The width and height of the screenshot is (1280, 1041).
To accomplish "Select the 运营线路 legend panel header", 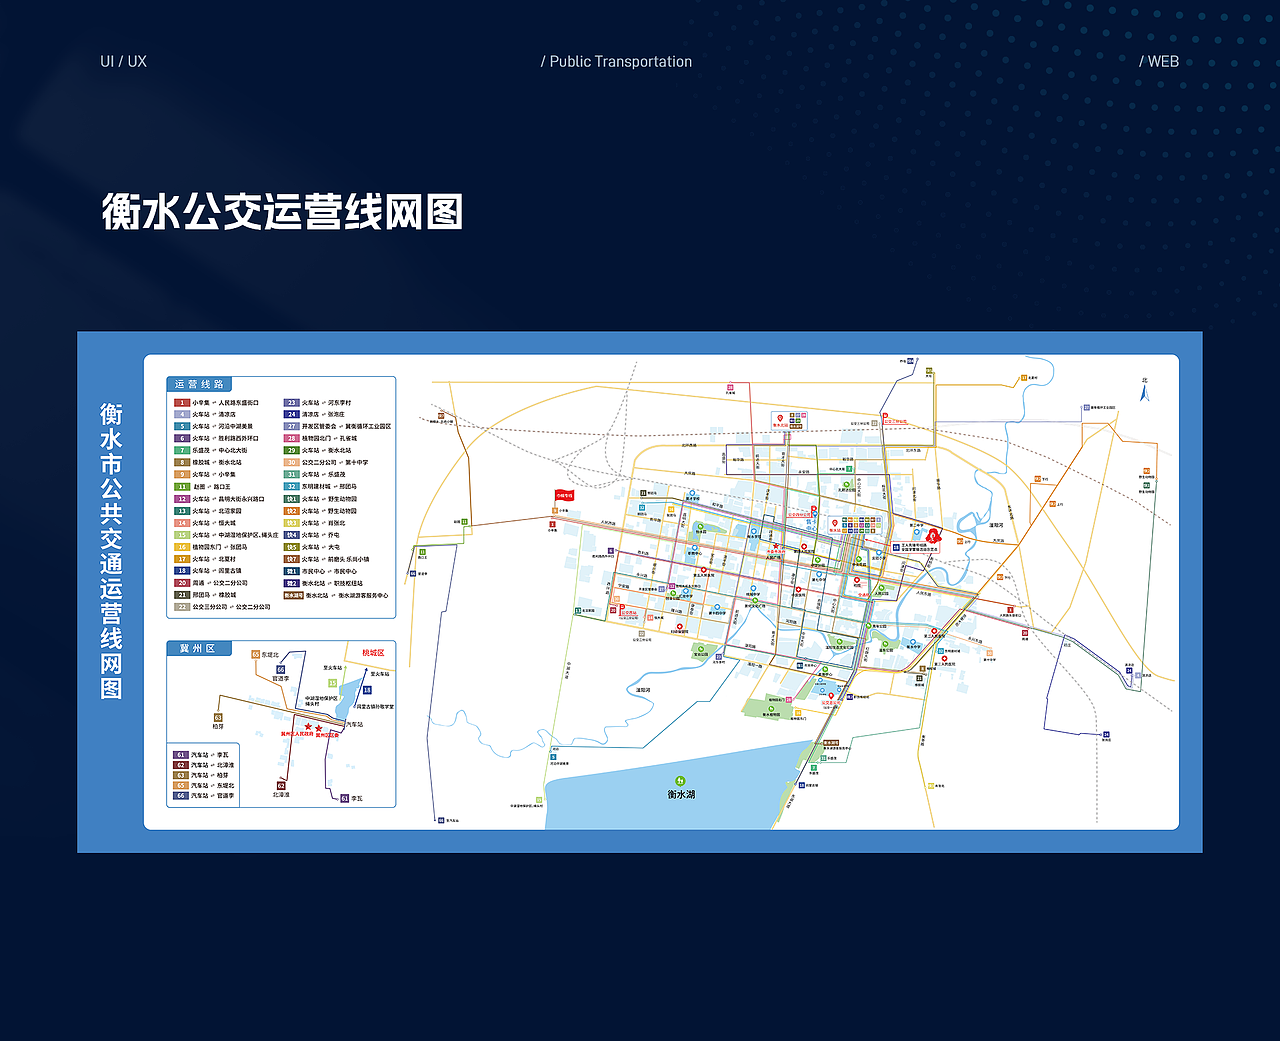I will coord(200,384).
